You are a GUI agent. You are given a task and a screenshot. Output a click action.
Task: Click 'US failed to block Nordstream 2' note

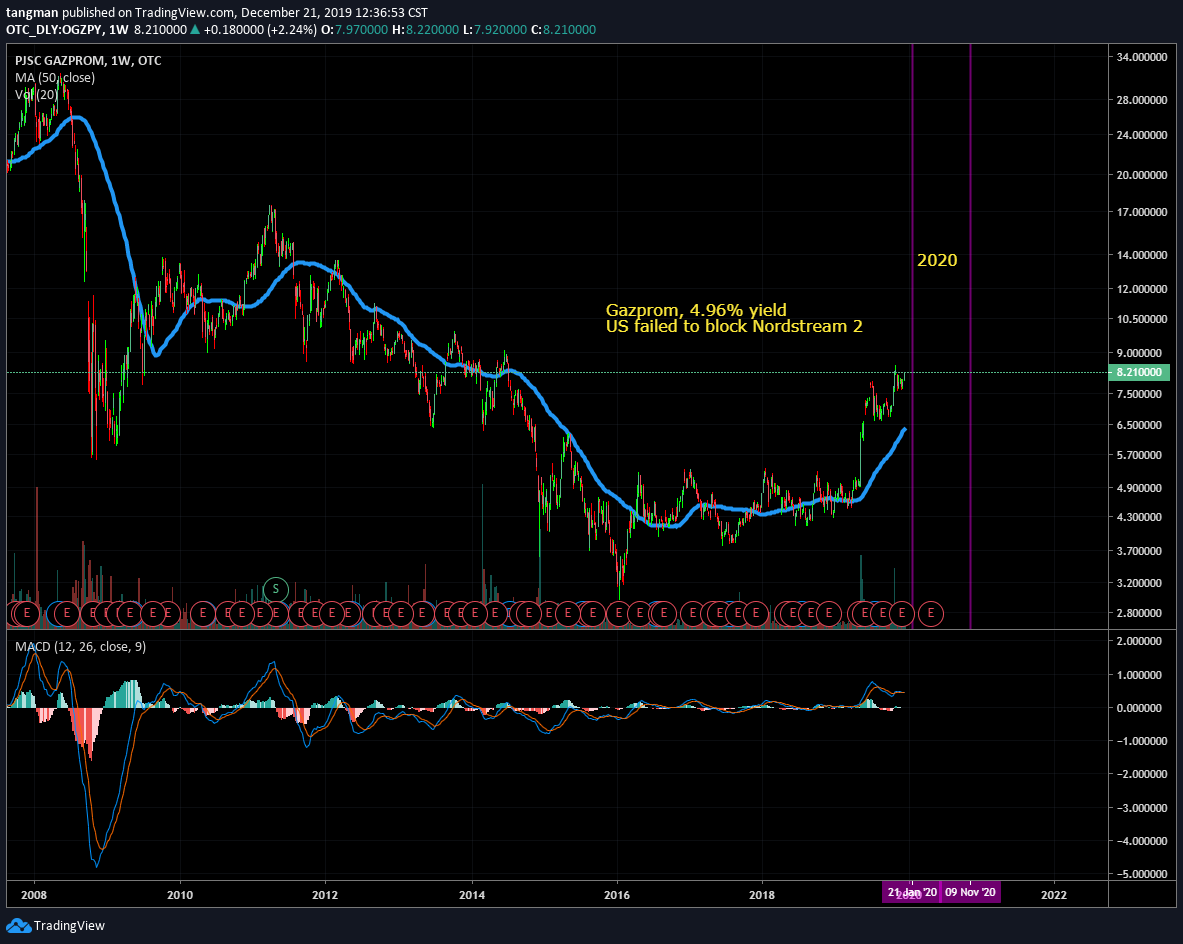tap(734, 327)
